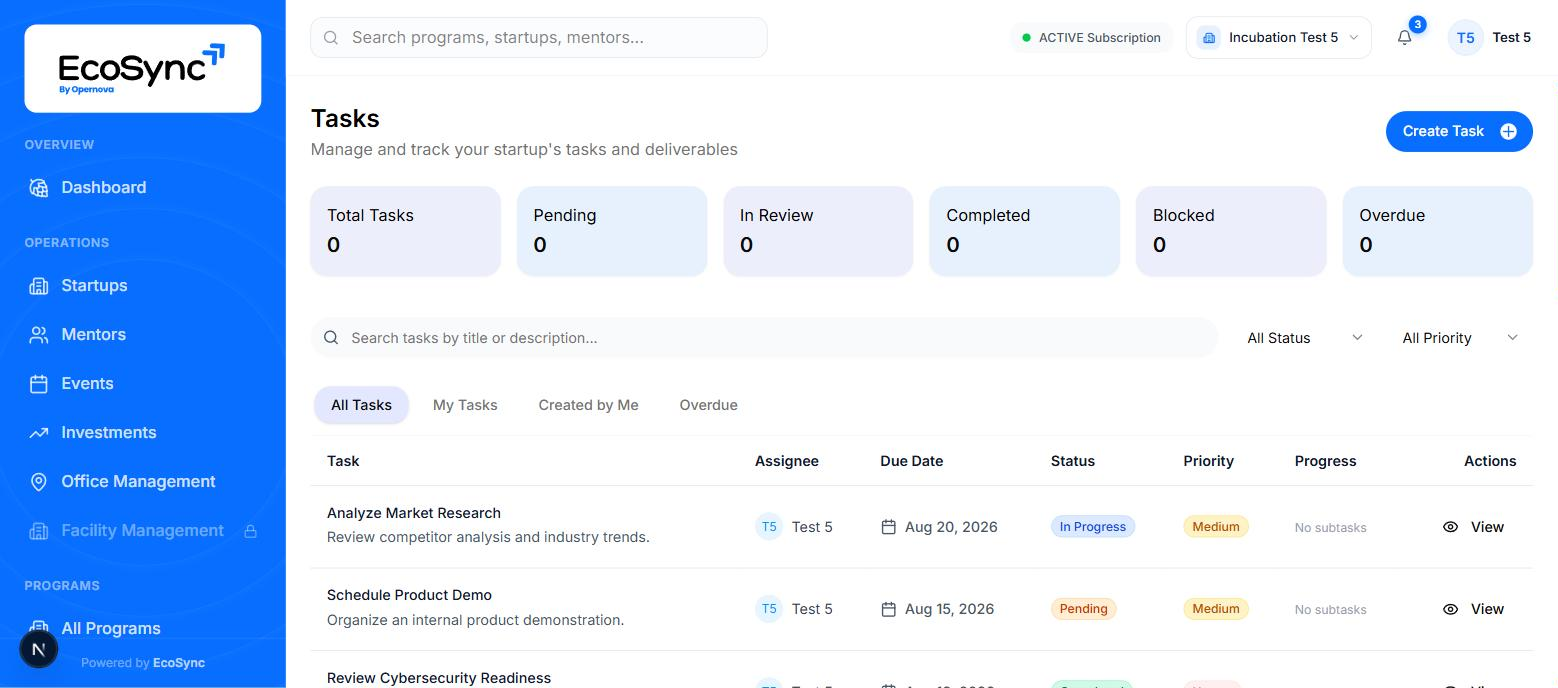Select the Overdue tab
The width and height of the screenshot is (1558, 688).
(x=708, y=405)
